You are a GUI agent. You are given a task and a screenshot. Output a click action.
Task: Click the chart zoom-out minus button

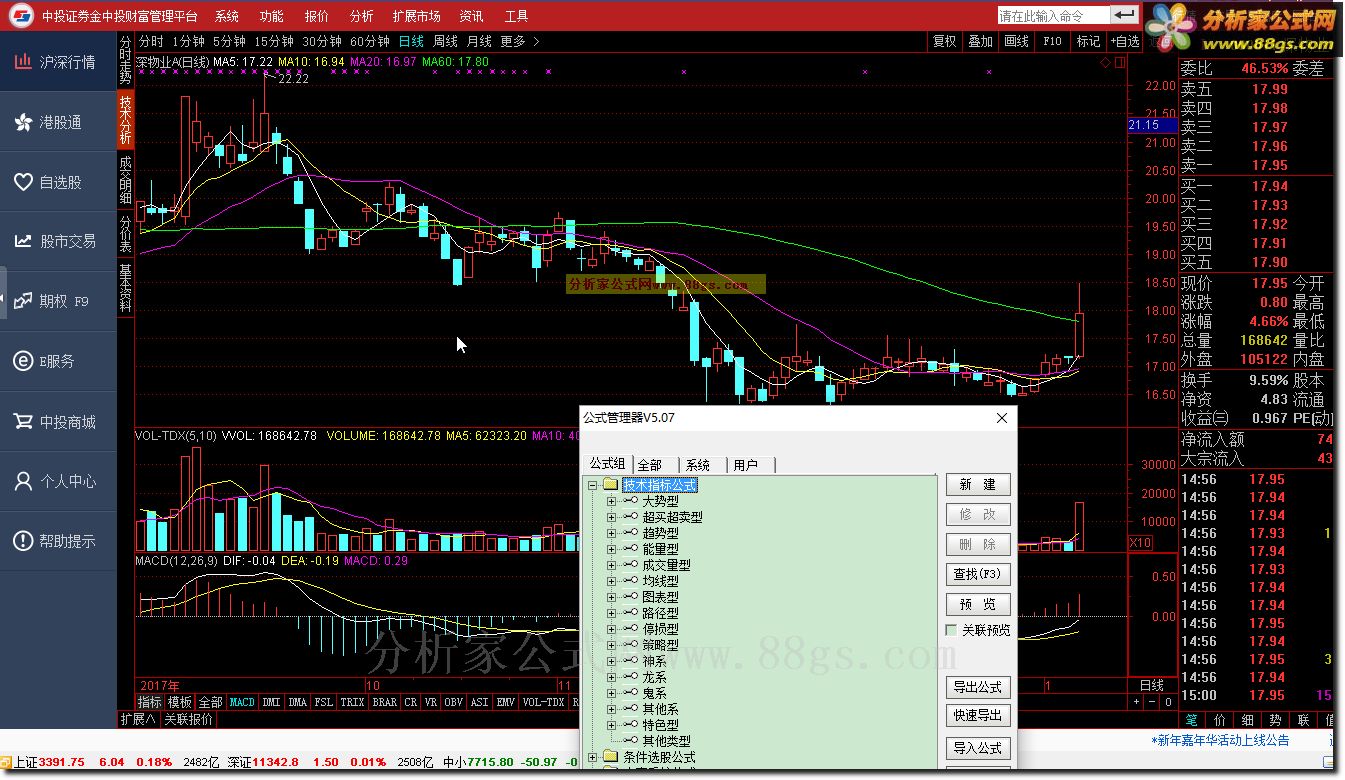point(1152,702)
